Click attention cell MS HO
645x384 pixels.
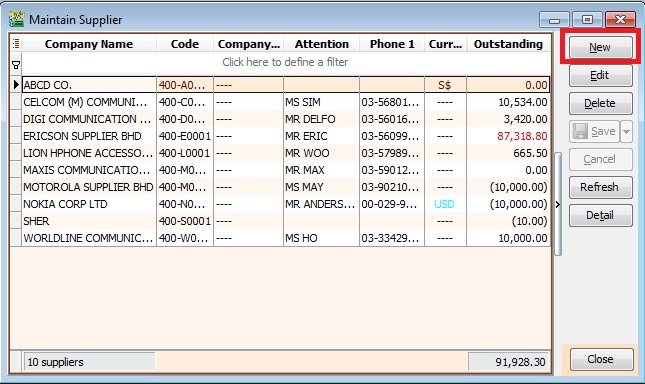click(321, 238)
